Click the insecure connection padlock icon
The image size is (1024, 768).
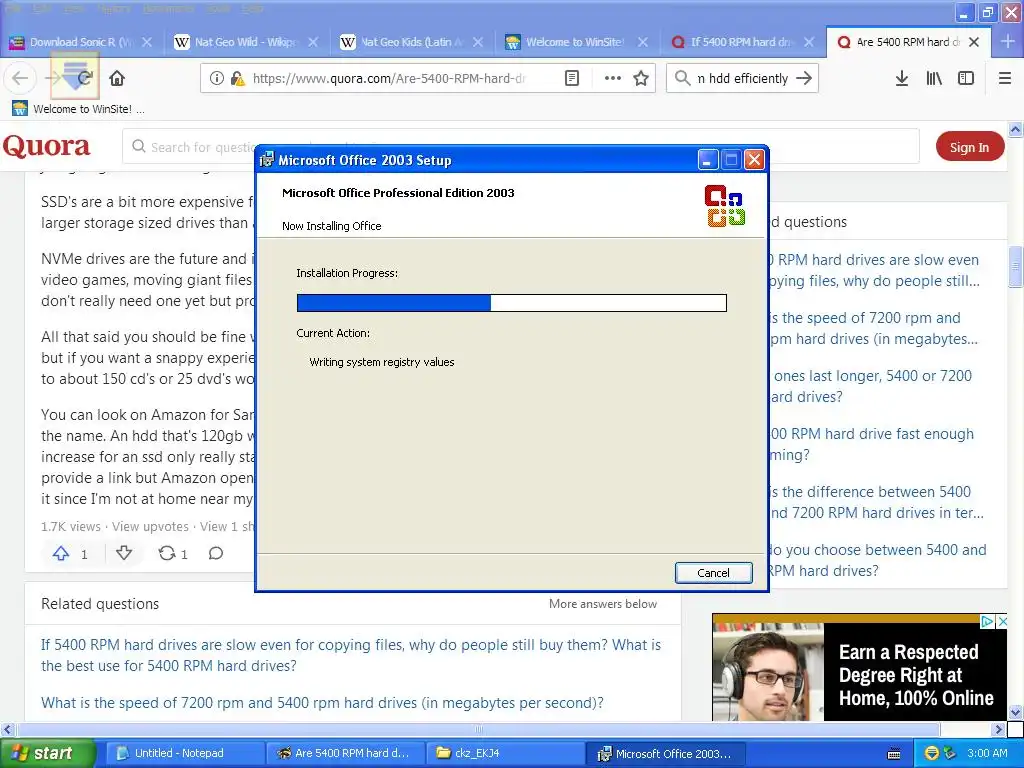238,78
